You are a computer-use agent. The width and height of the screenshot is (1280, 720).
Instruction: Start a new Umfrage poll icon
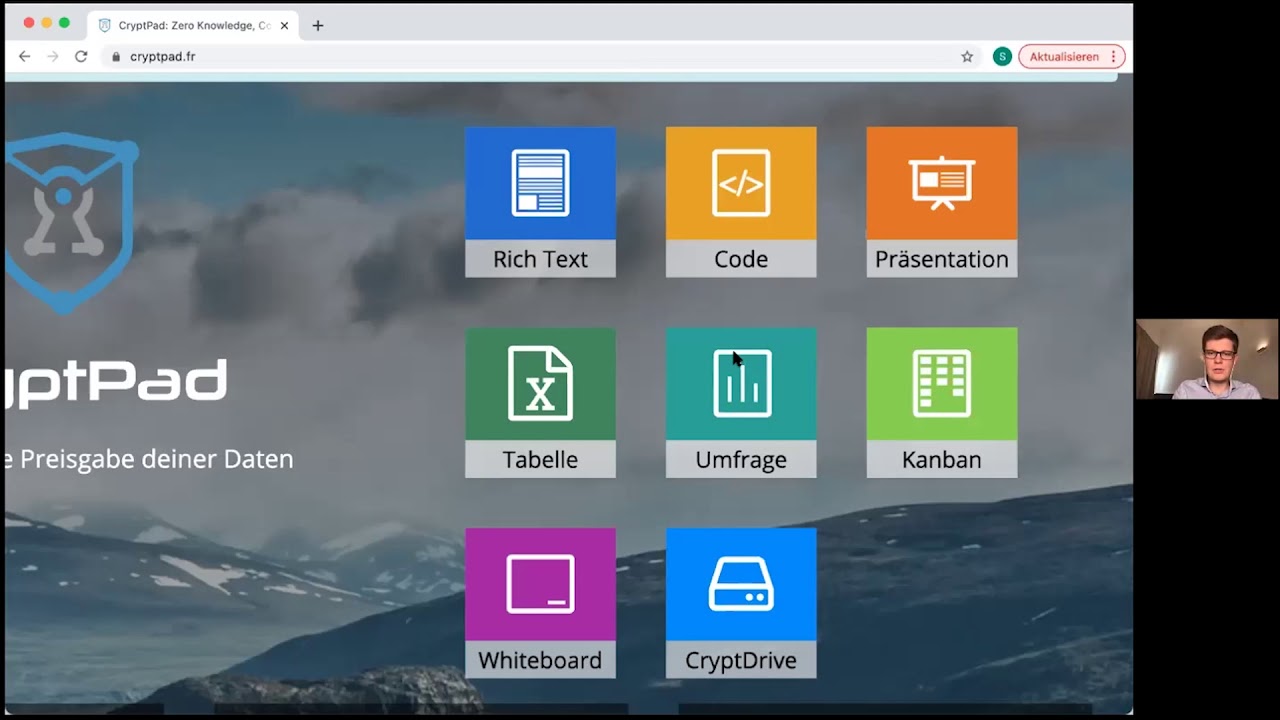(741, 384)
